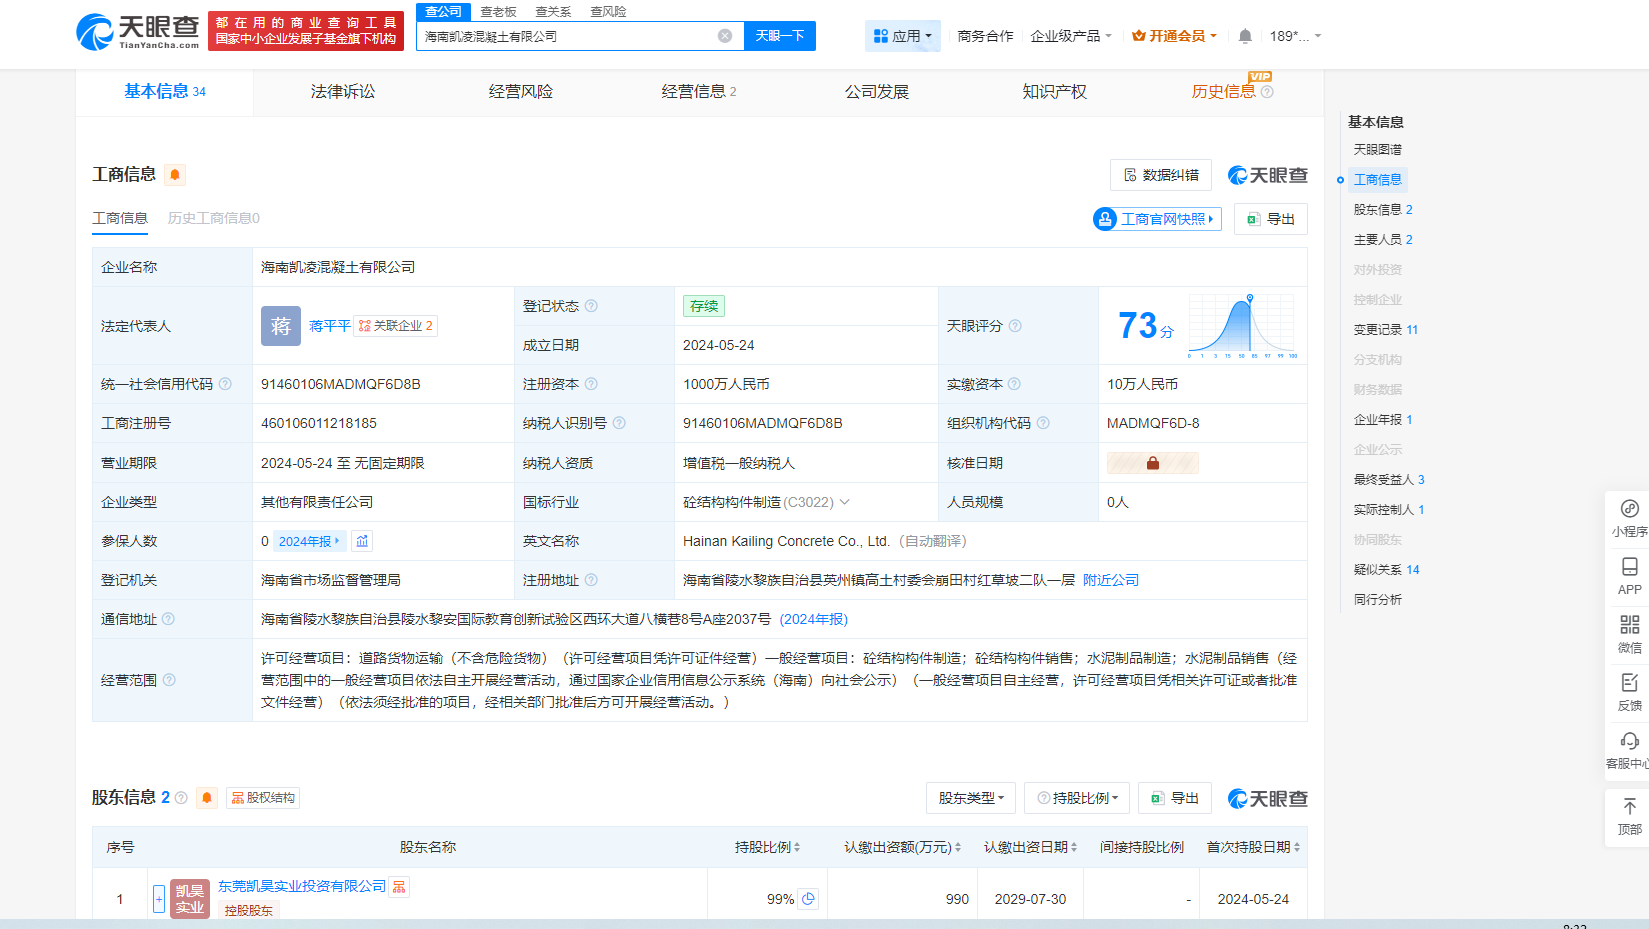
Task: Open the 参保人数 chart icon
Action: tap(362, 541)
